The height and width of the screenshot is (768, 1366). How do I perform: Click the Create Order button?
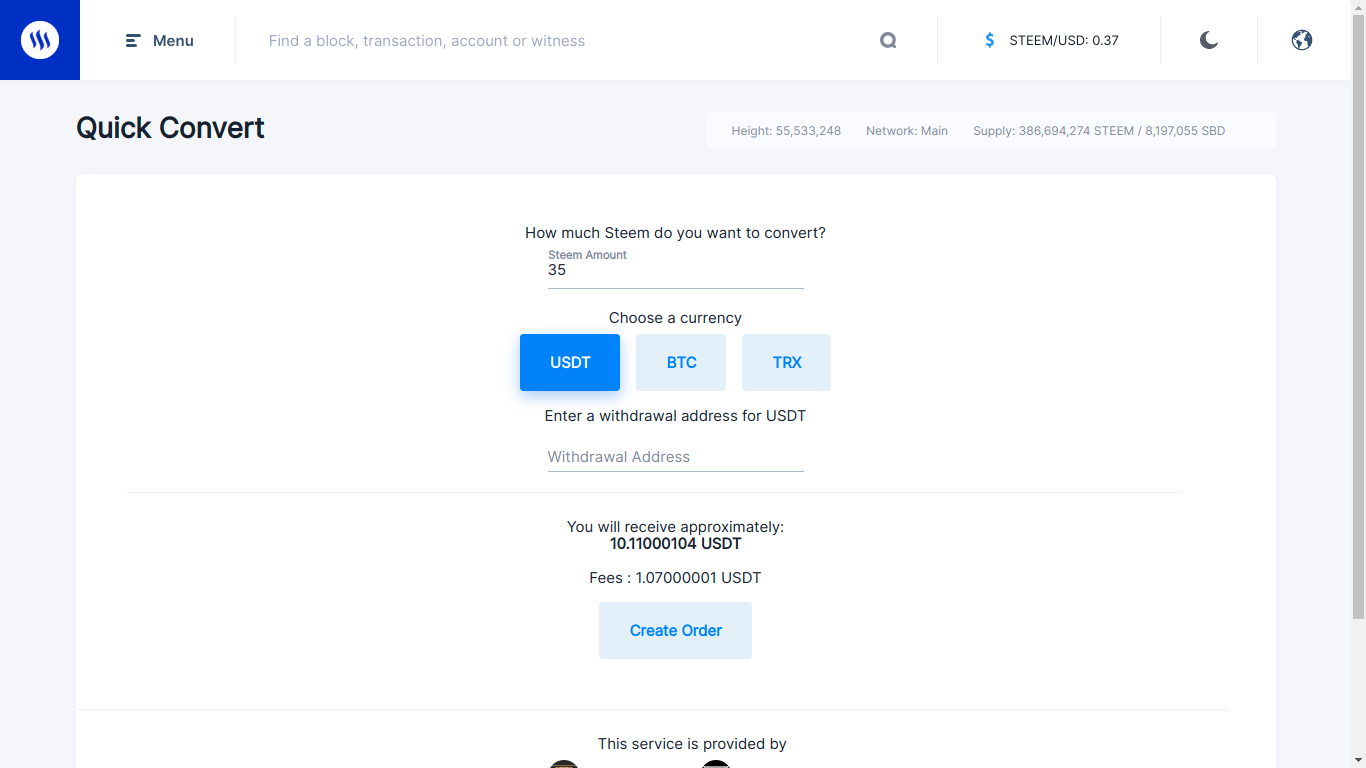point(676,630)
